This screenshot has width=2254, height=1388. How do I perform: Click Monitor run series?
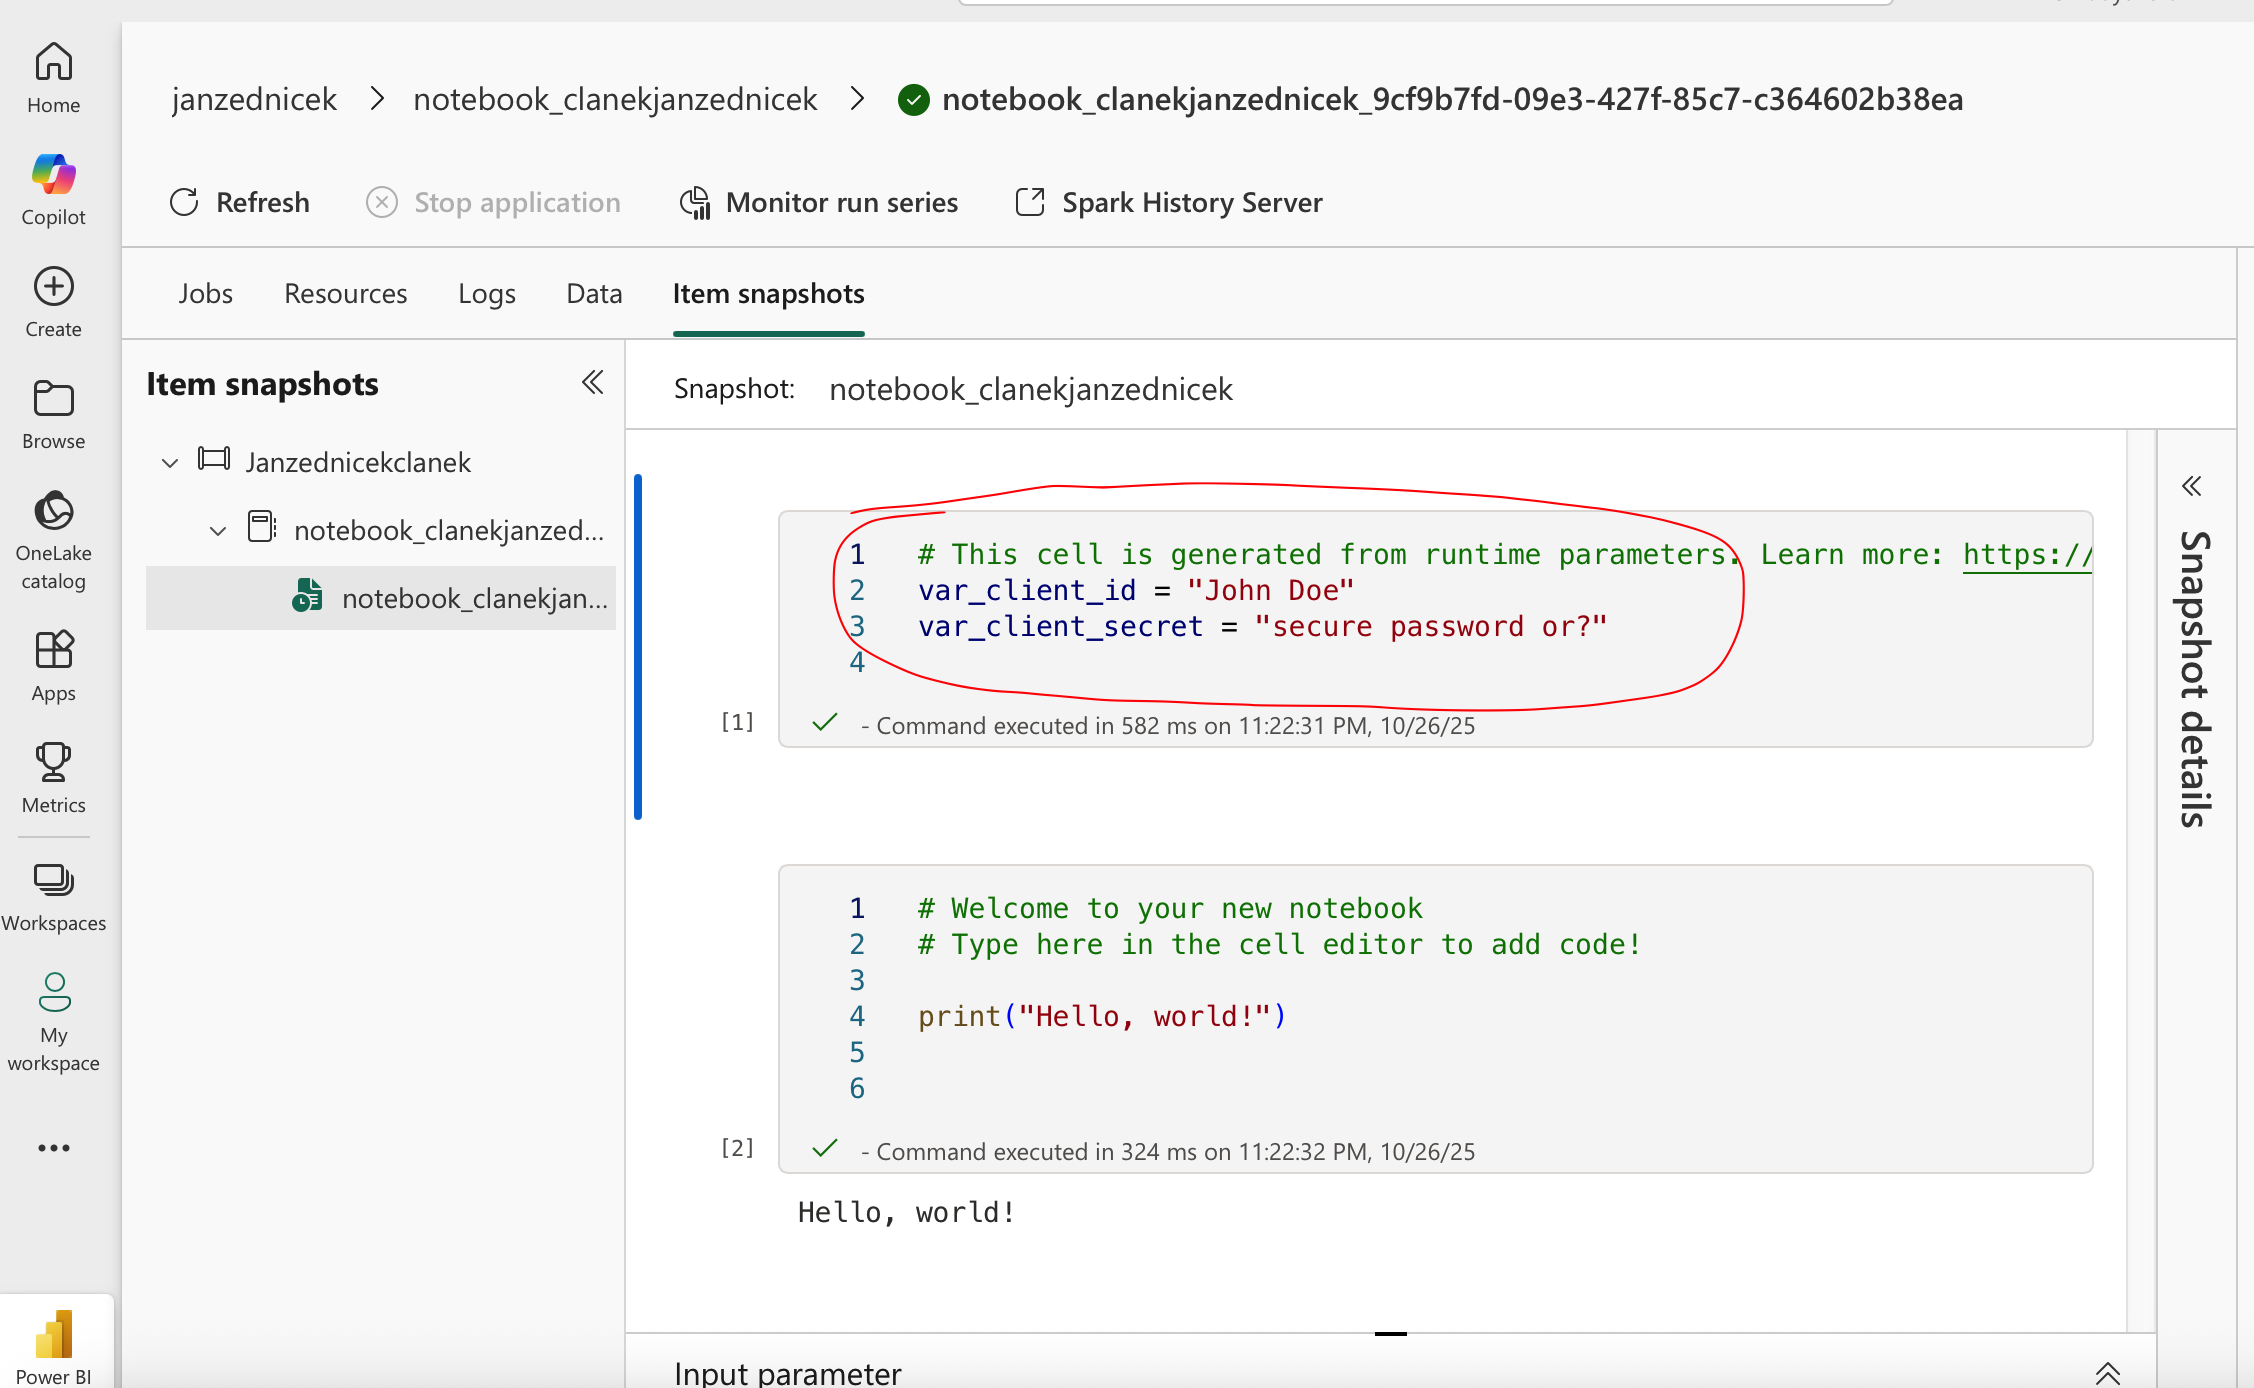[818, 203]
